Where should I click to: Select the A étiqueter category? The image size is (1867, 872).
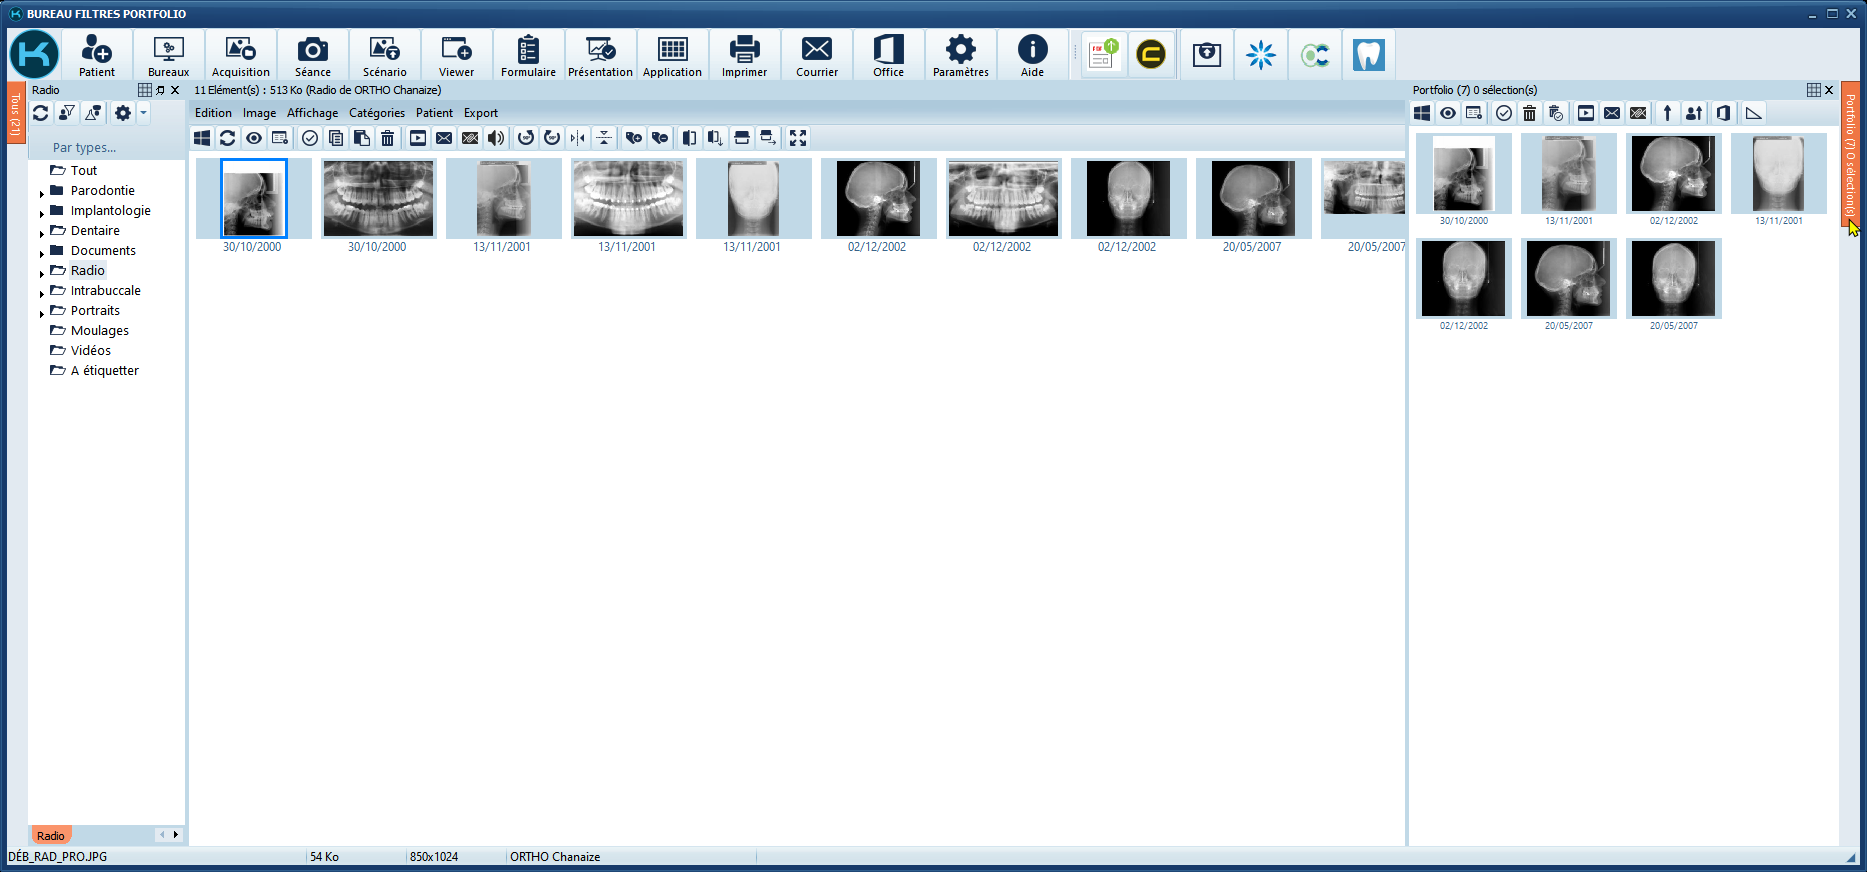tap(104, 371)
